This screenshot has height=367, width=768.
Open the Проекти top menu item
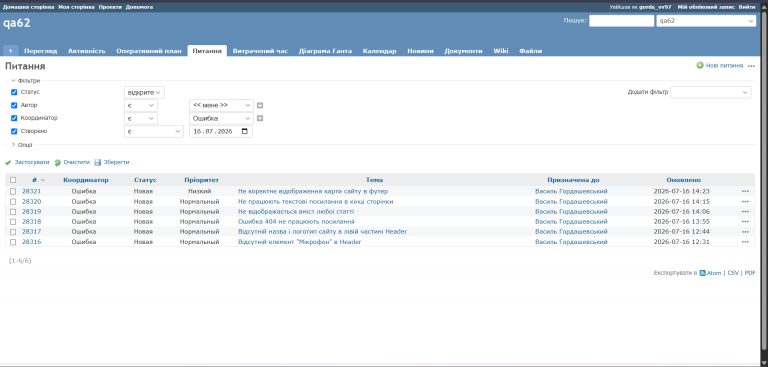110,7
